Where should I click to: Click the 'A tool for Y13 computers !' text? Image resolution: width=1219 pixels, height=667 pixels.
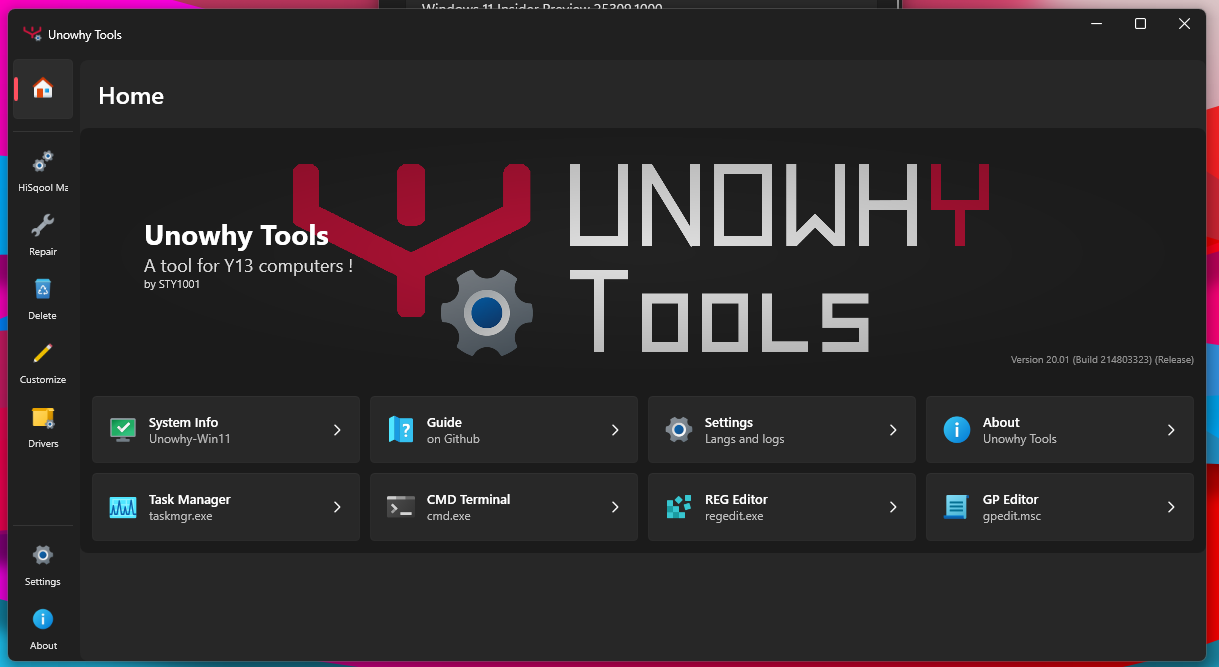tap(248, 266)
